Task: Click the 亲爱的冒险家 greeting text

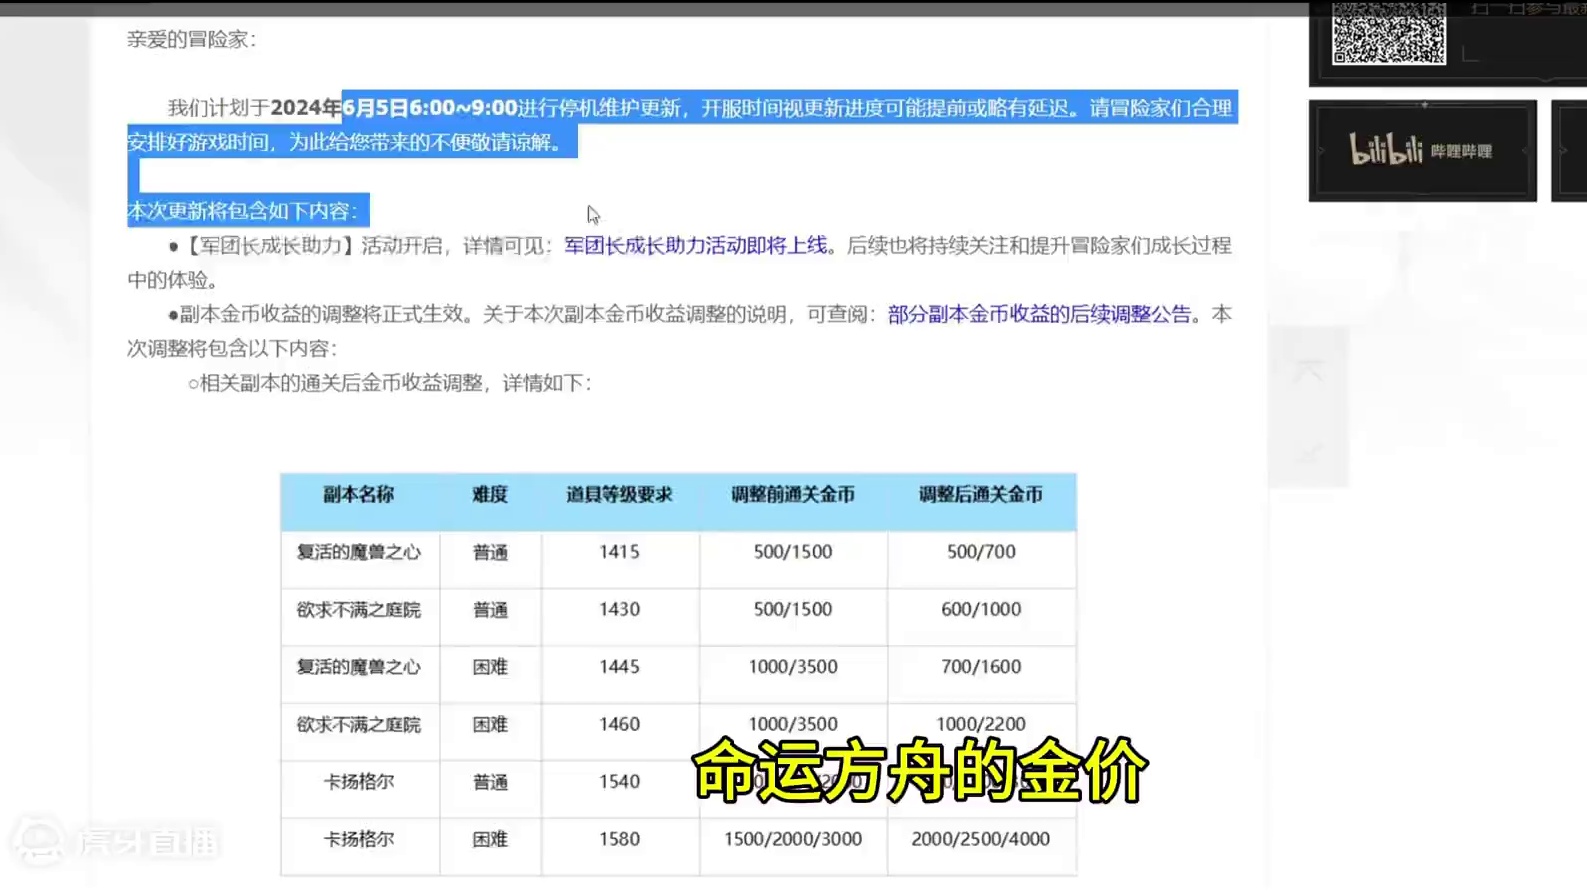Action: point(191,39)
